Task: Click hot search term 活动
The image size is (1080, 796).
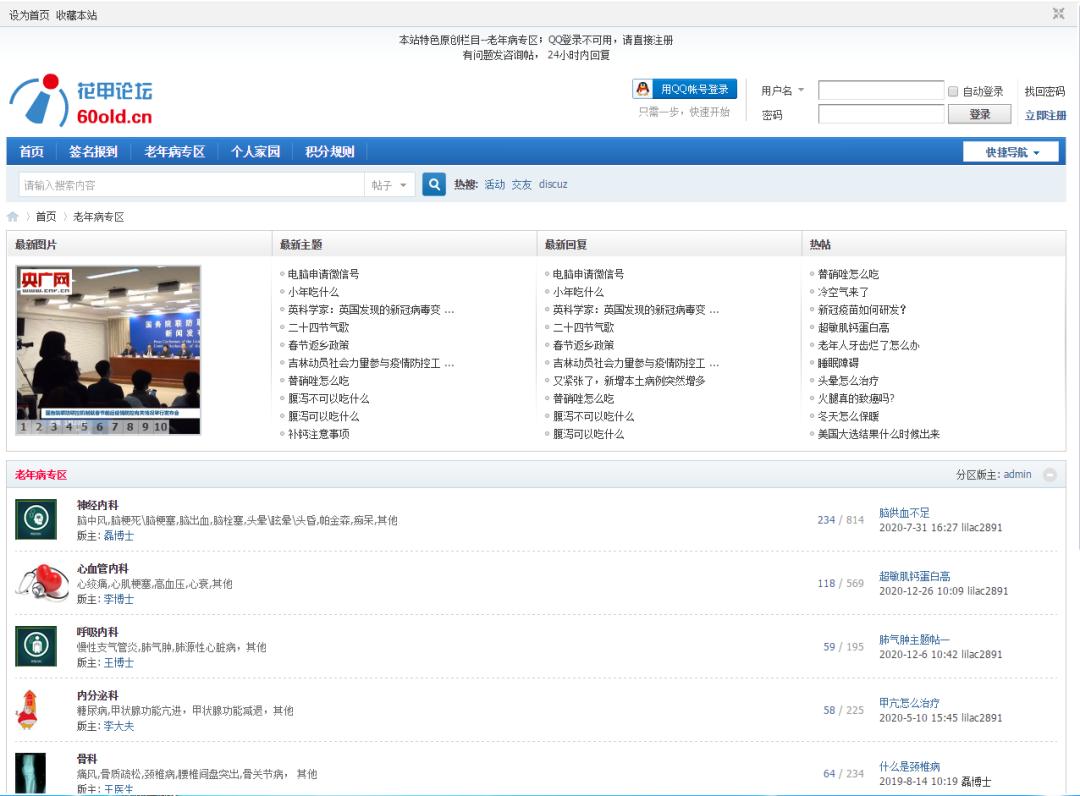Action: [495, 185]
